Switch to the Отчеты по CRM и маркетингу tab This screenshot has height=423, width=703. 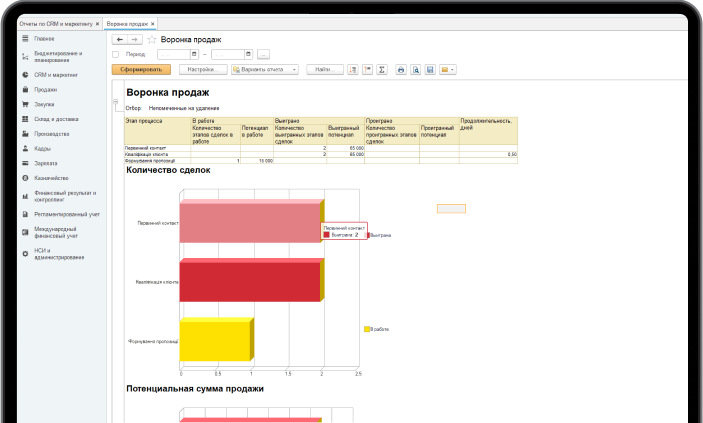click(x=56, y=24)
